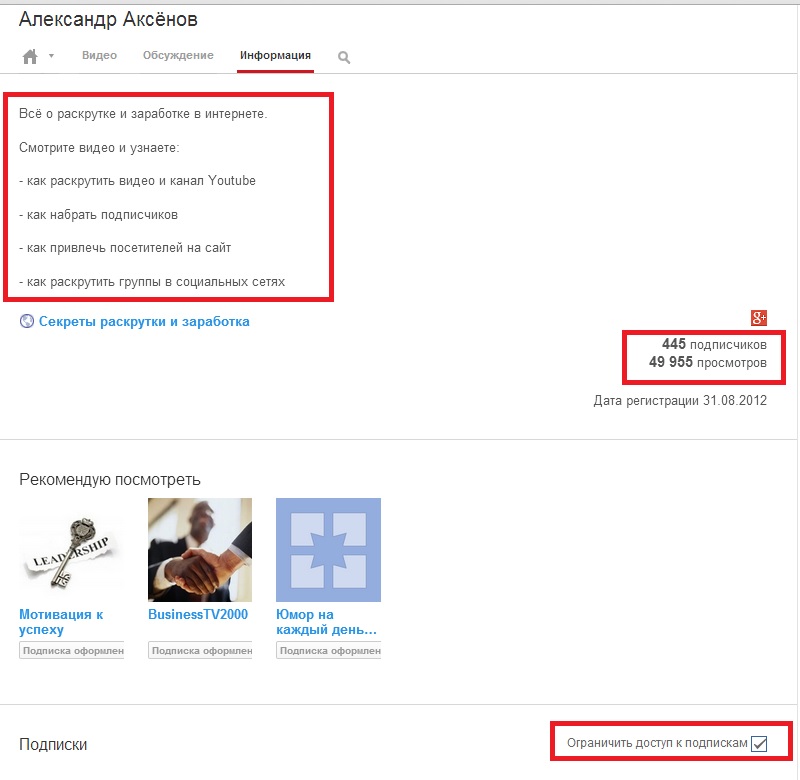Screen dimensions: 800x780
Task: Open the Секреты раскрутки и заработка link
Action: pyautogui.click(x=144, y=321)
